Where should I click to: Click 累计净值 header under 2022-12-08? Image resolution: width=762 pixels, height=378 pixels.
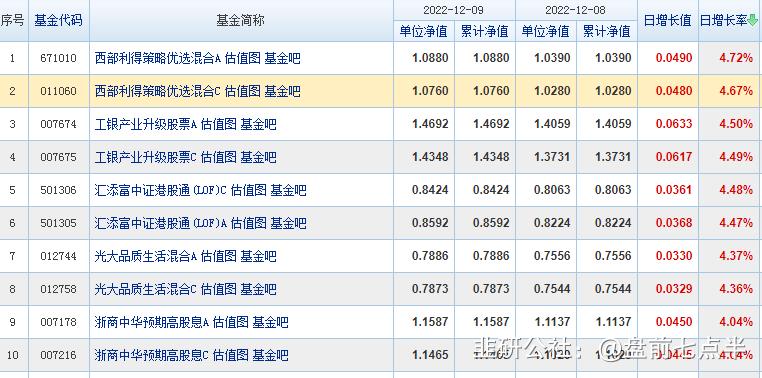tap(606, 32)
